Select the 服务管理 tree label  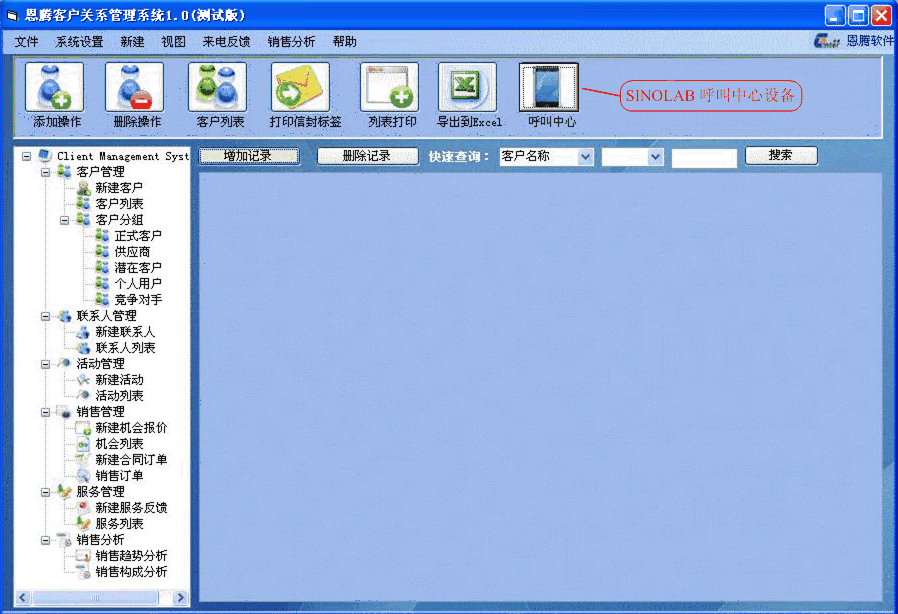[x=101, y=491]
